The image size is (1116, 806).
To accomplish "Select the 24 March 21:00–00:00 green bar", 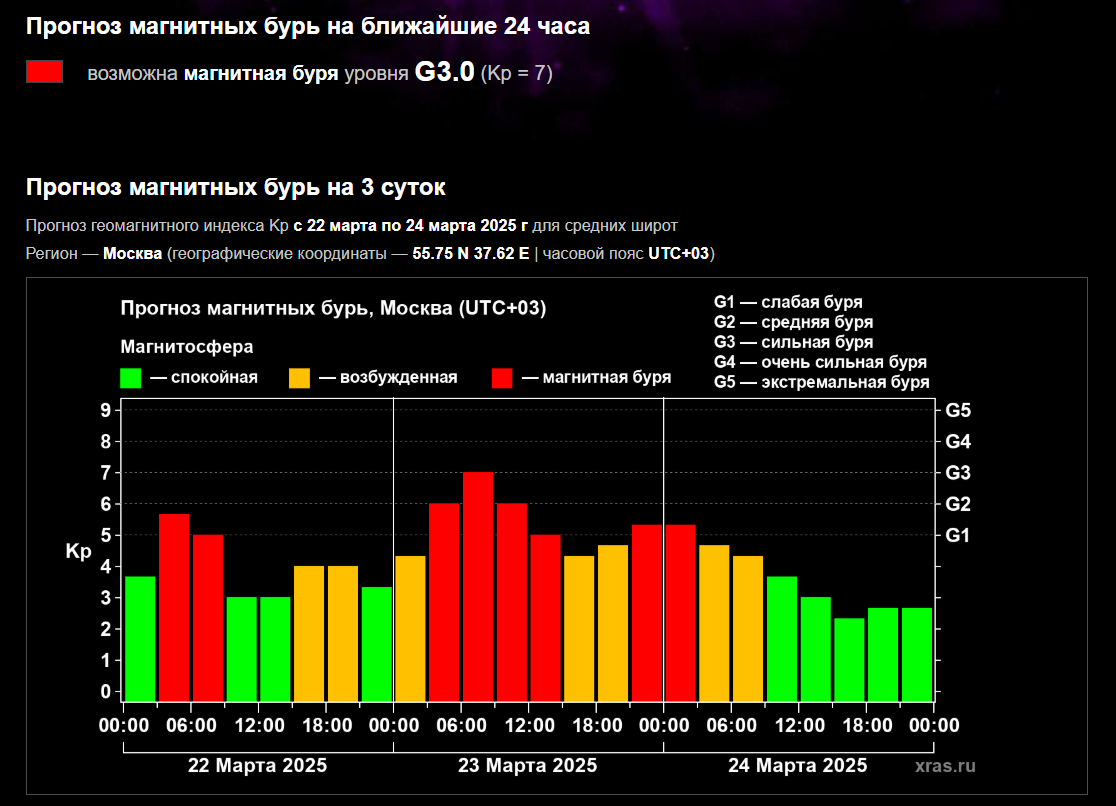I will (x=917, y=654).
